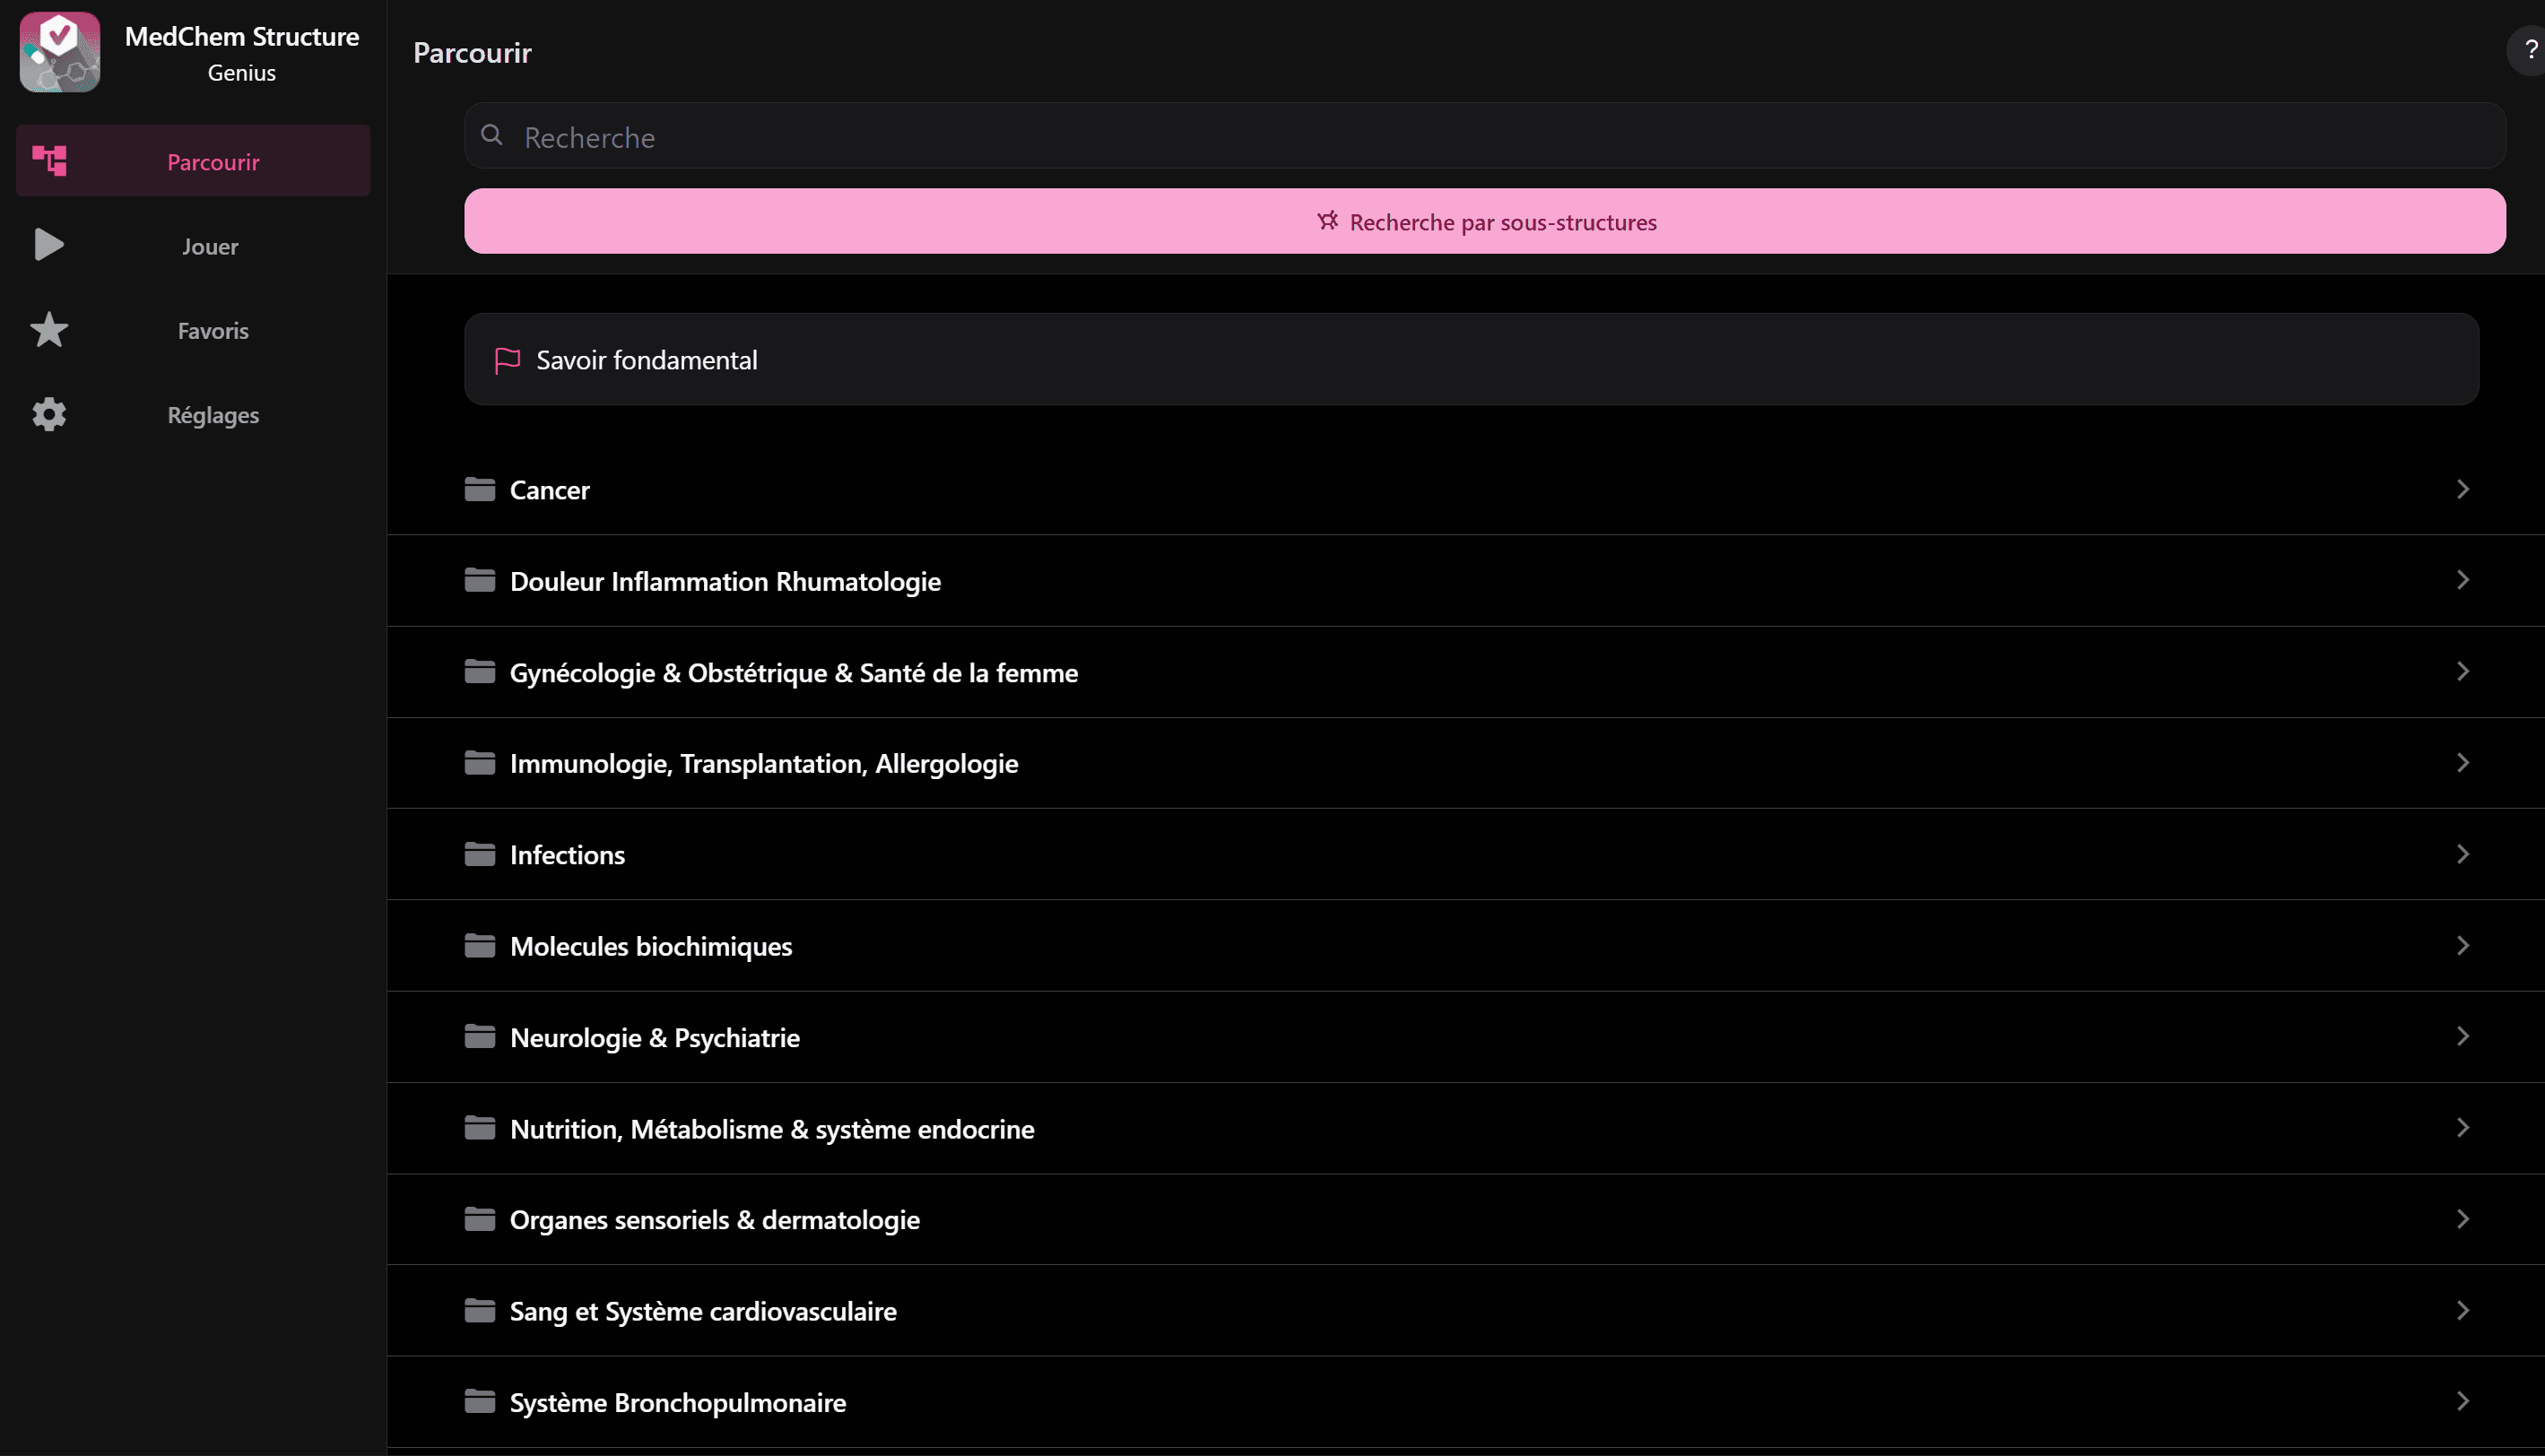
Task: Expand Gynécologie & Obstétrique row chevron
Action: coord(2463,671)
